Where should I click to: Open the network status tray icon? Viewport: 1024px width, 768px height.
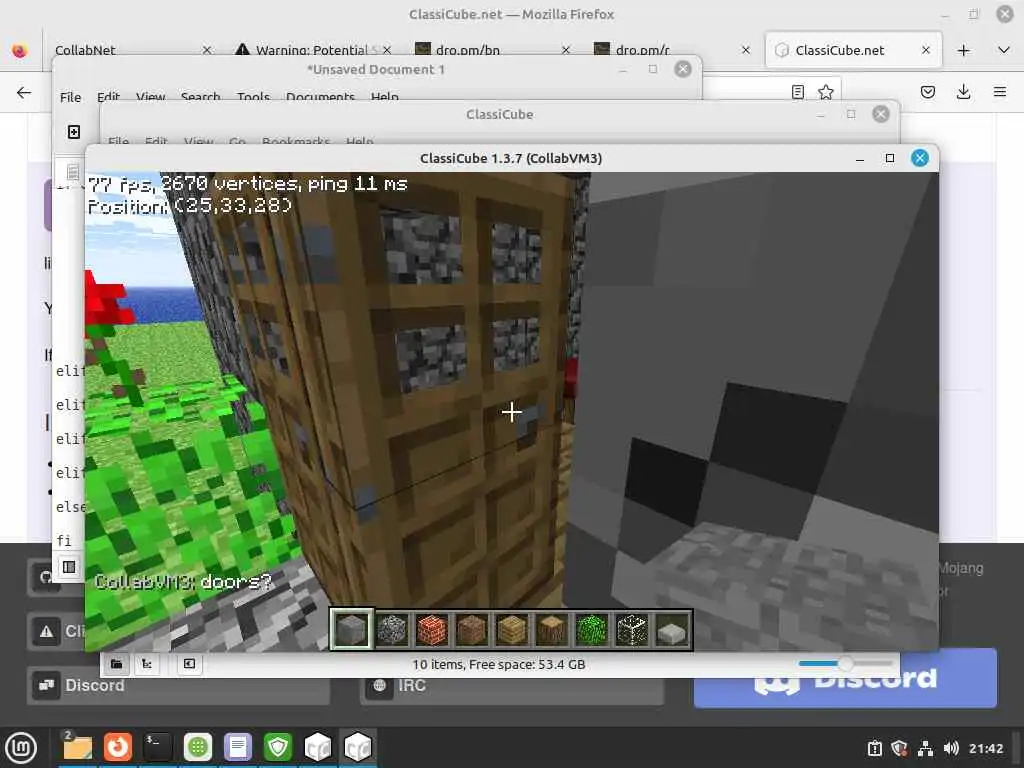point(925,748)
